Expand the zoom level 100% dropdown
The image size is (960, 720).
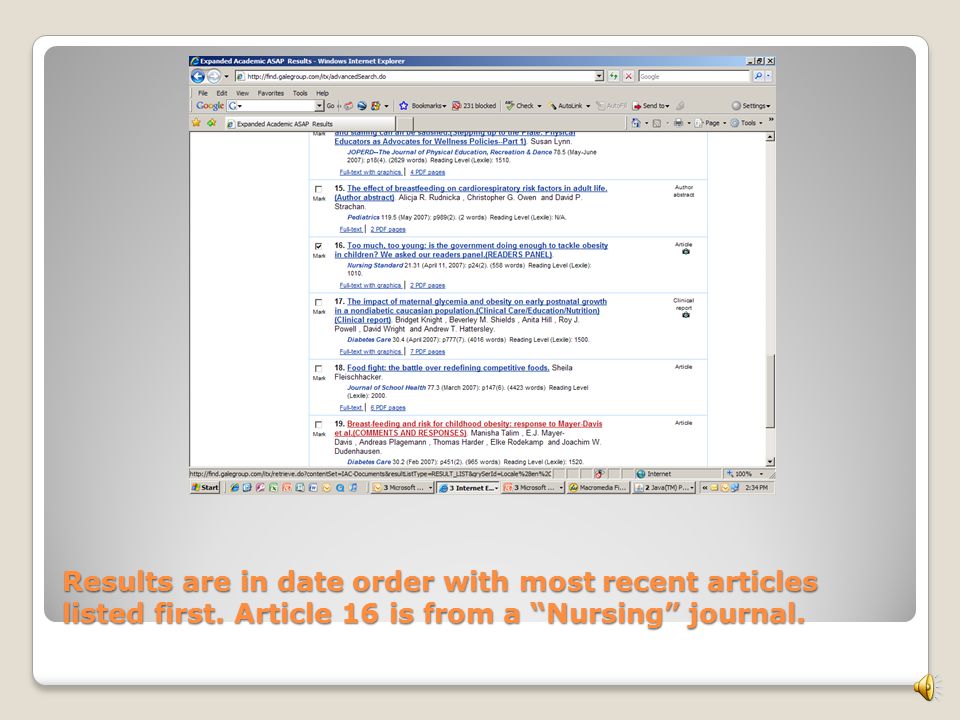coord(761,474)
